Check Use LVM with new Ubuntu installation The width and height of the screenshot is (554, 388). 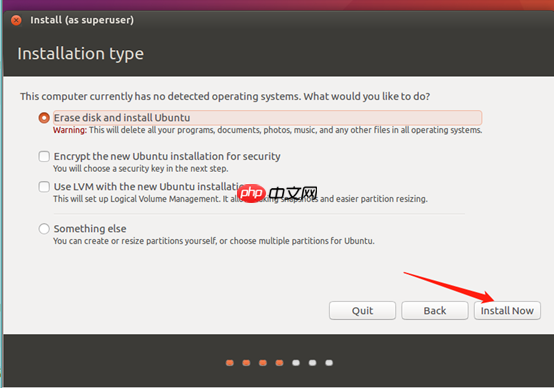pyautogui.click(x=44, y=187)
